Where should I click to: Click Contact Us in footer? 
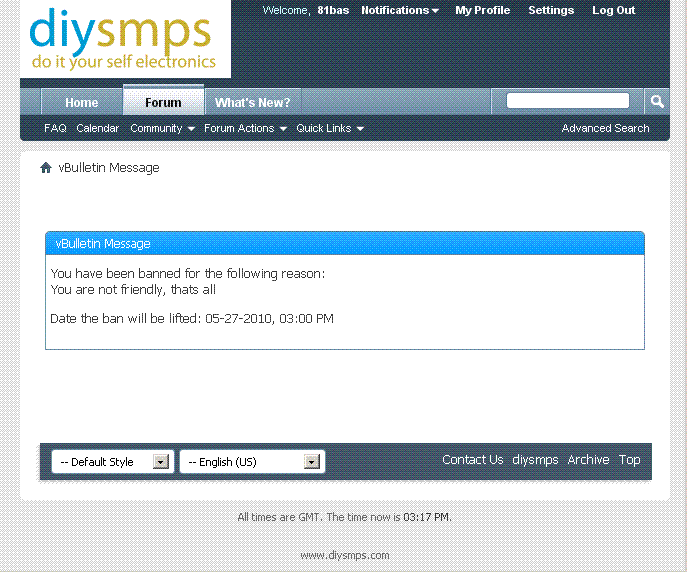coord(473,459)
